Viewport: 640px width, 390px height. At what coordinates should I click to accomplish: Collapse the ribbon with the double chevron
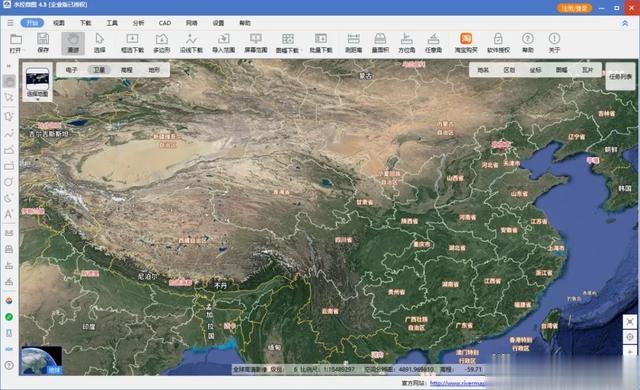(x=625, y=23)
